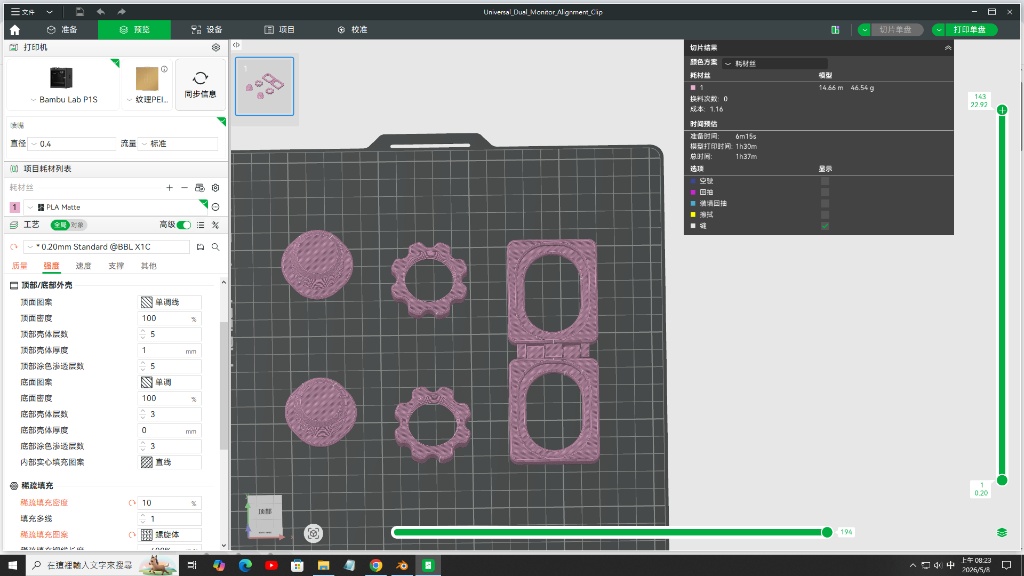Image resolution: width=1024 pixels, height=576 pixels.
Task: Open the PLA Matte filament dropdown
Action: point(115,207)
